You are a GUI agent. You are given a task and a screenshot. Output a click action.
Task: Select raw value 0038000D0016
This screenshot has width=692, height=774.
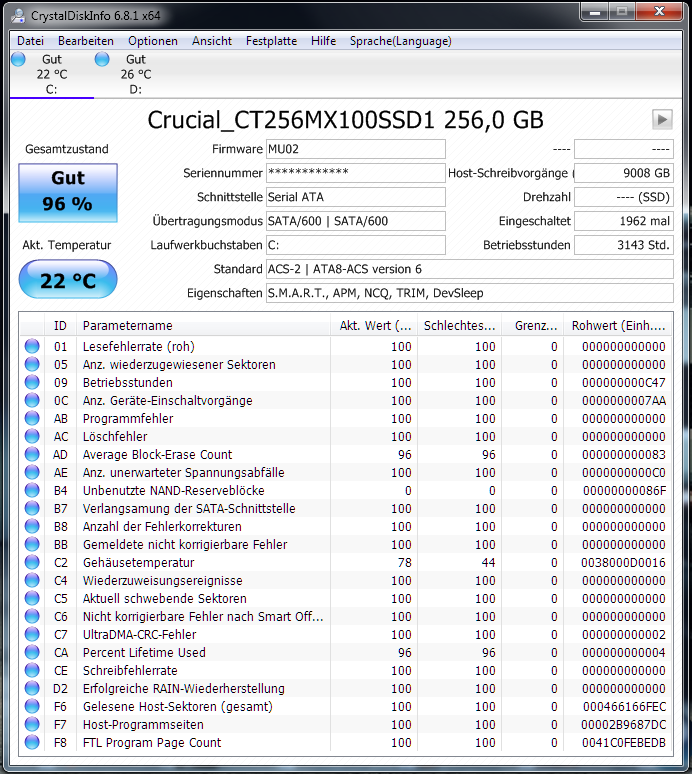tap(623, 563)
